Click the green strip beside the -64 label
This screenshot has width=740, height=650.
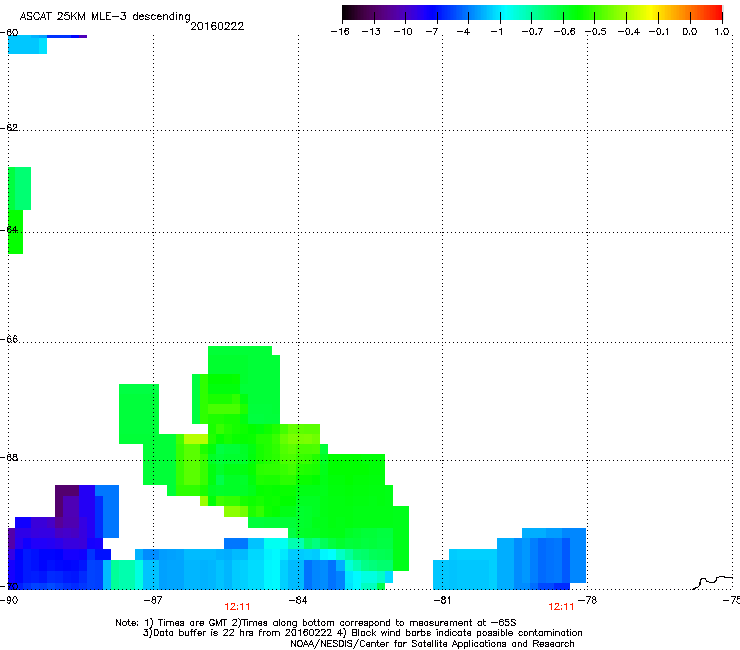[16, 231]
